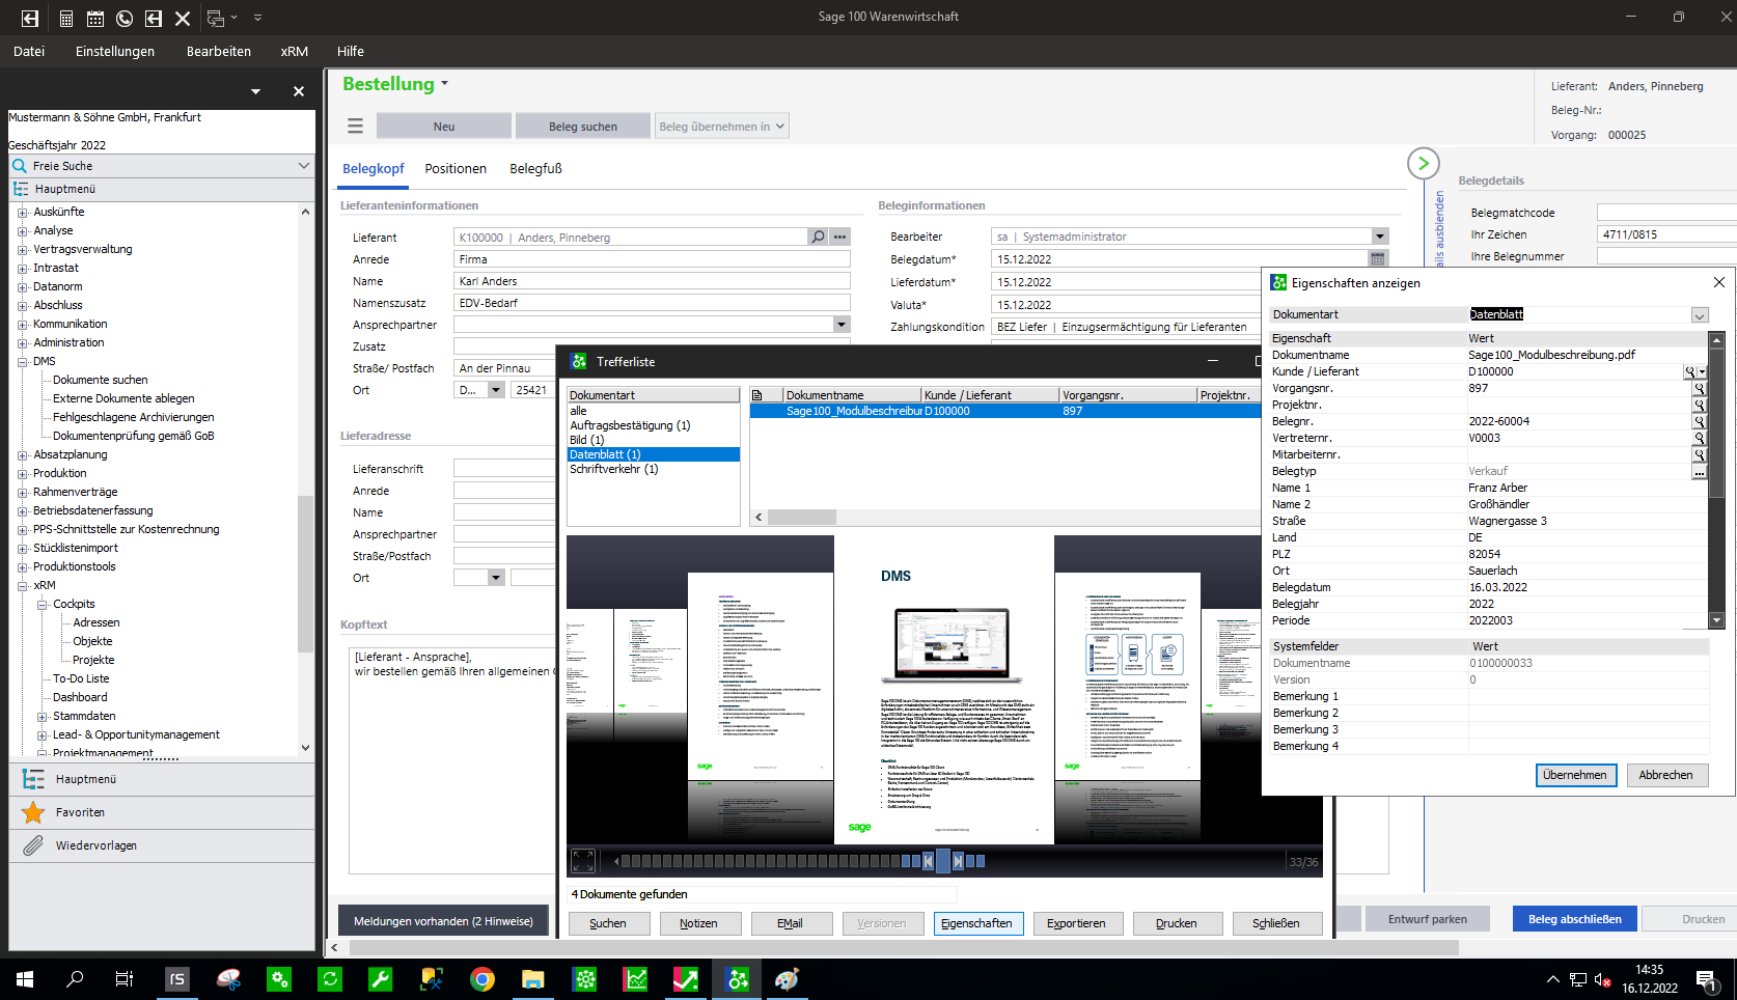Screen dimensions: 1737x1000
Task: Open the Favoriten star panel
Action: (x=80, y=812)
